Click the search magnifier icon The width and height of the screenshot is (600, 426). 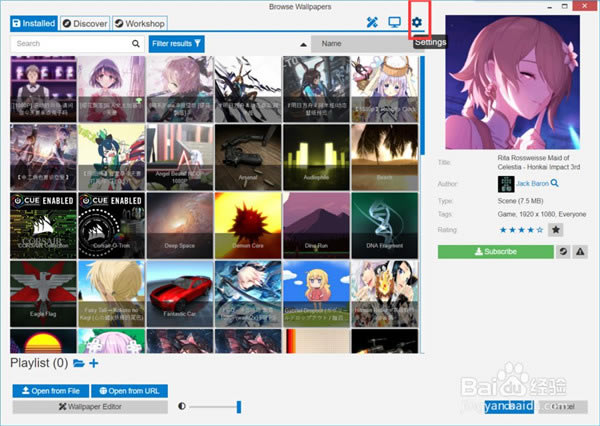point(136,44)
